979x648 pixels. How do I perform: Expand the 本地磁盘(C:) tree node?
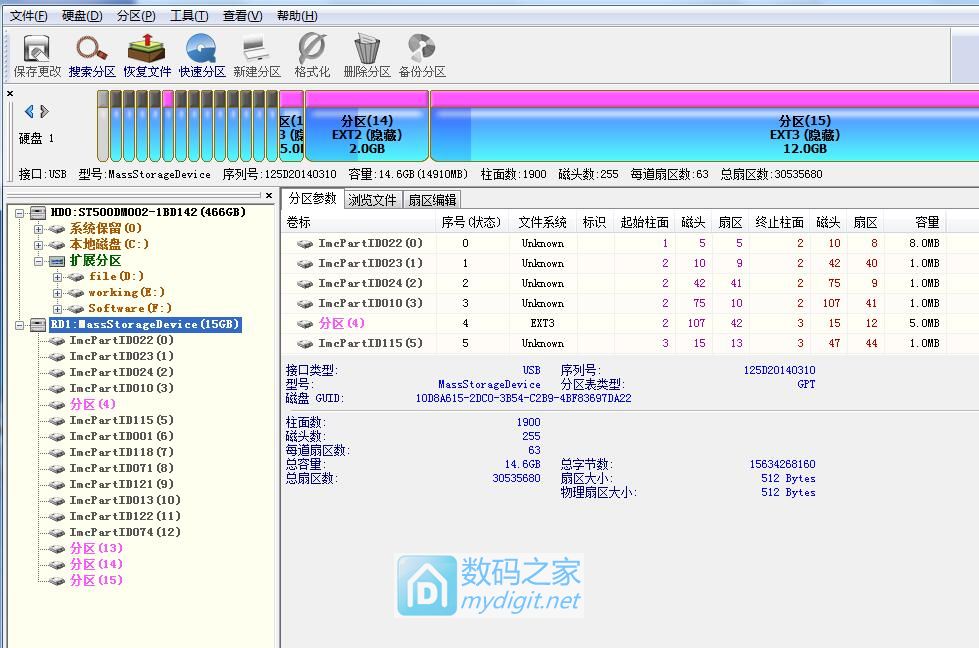[39, 245]
